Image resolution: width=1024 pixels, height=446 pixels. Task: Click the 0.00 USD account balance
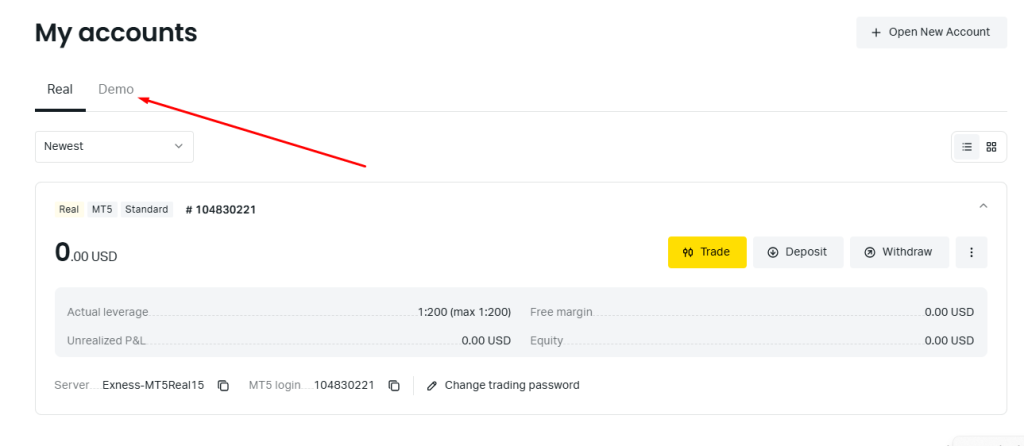86,254
